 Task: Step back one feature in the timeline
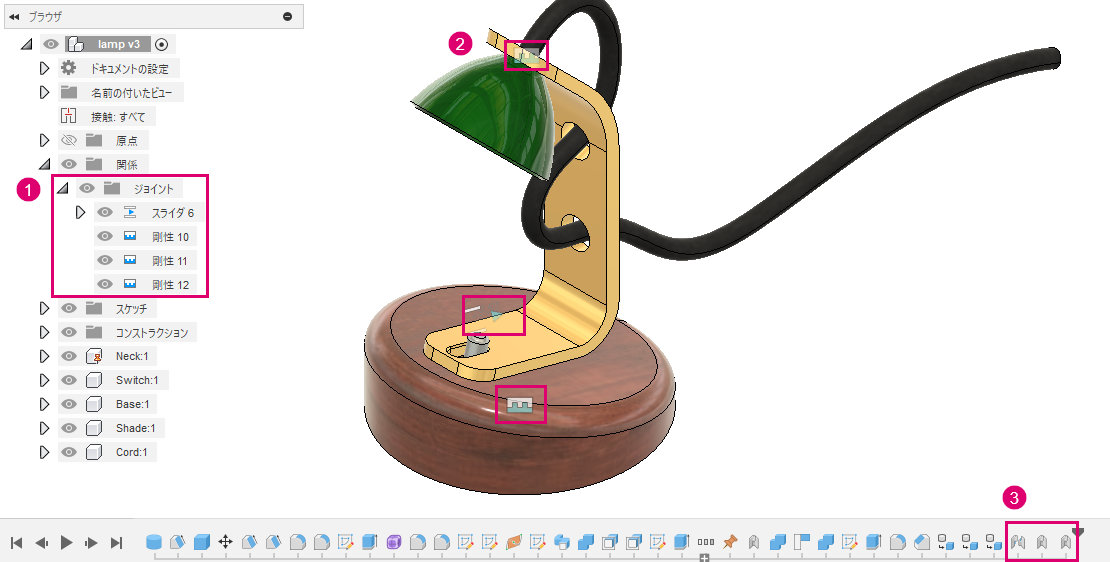[42, 543]
